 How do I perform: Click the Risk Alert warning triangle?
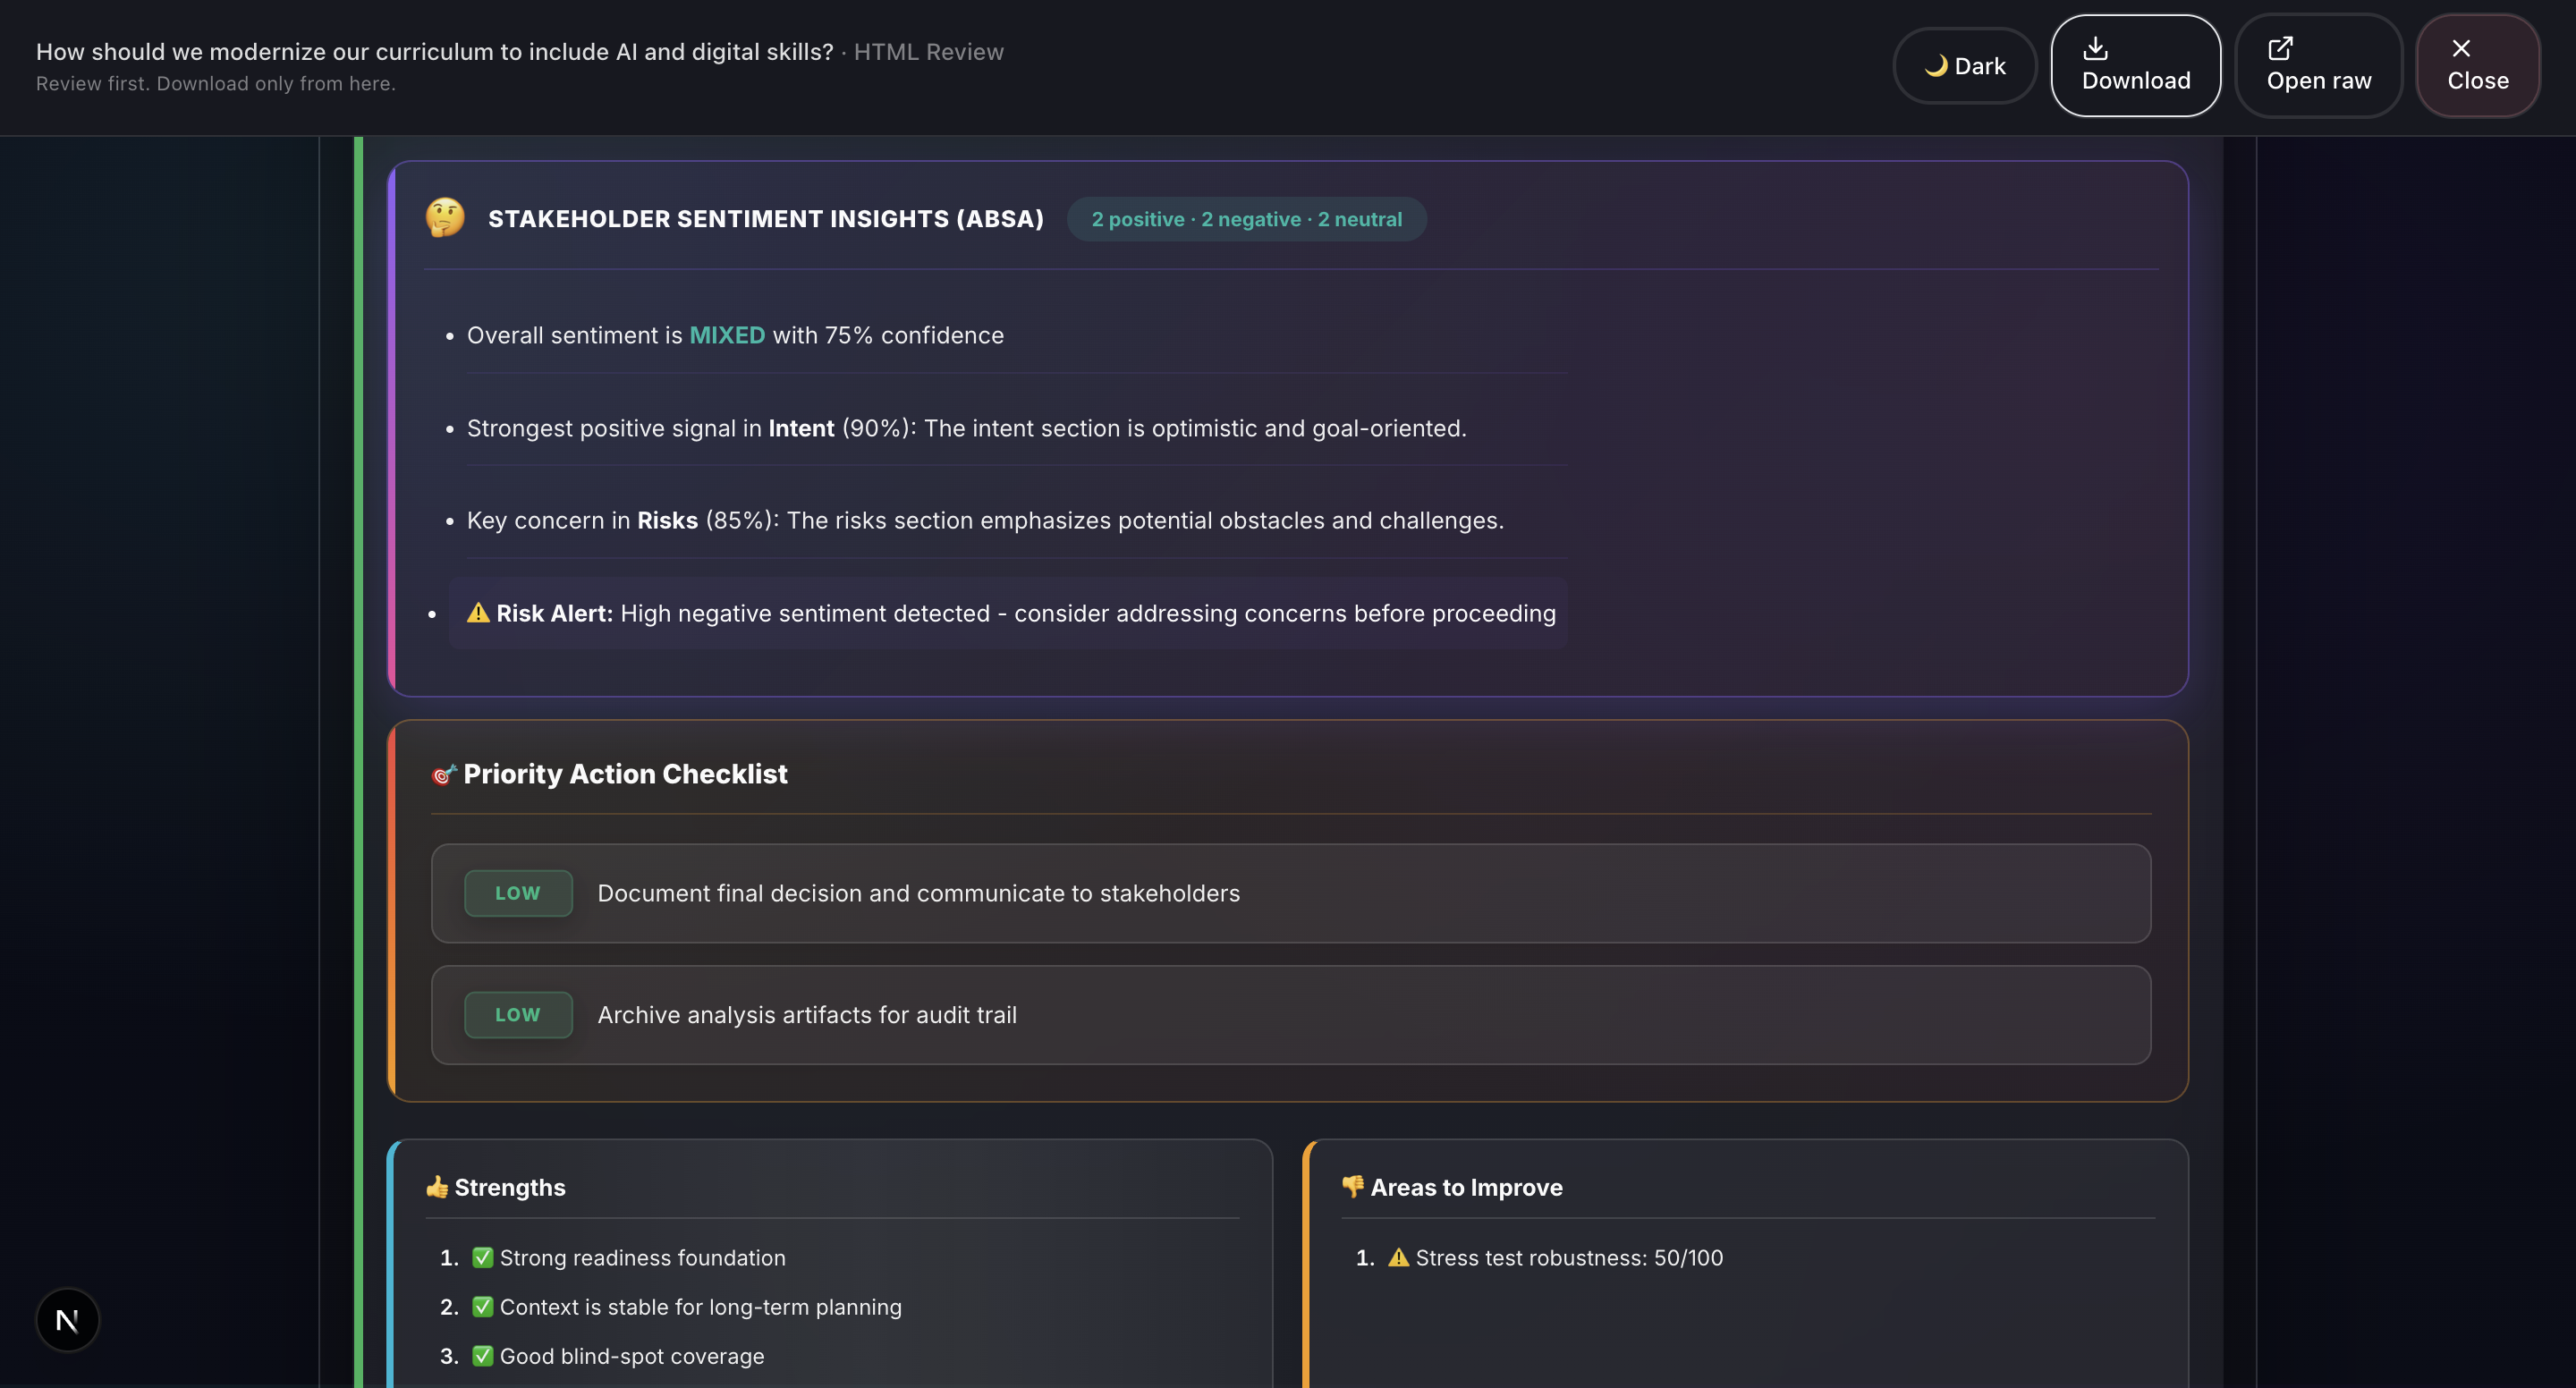click(x=478, y=613)
